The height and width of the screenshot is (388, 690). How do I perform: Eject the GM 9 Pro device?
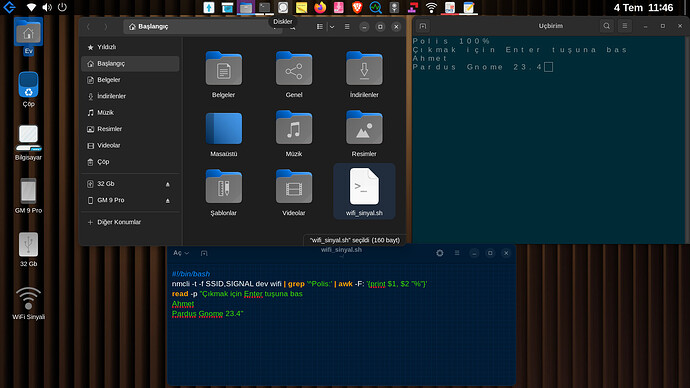pyautogui.click(x=168, y=201)
